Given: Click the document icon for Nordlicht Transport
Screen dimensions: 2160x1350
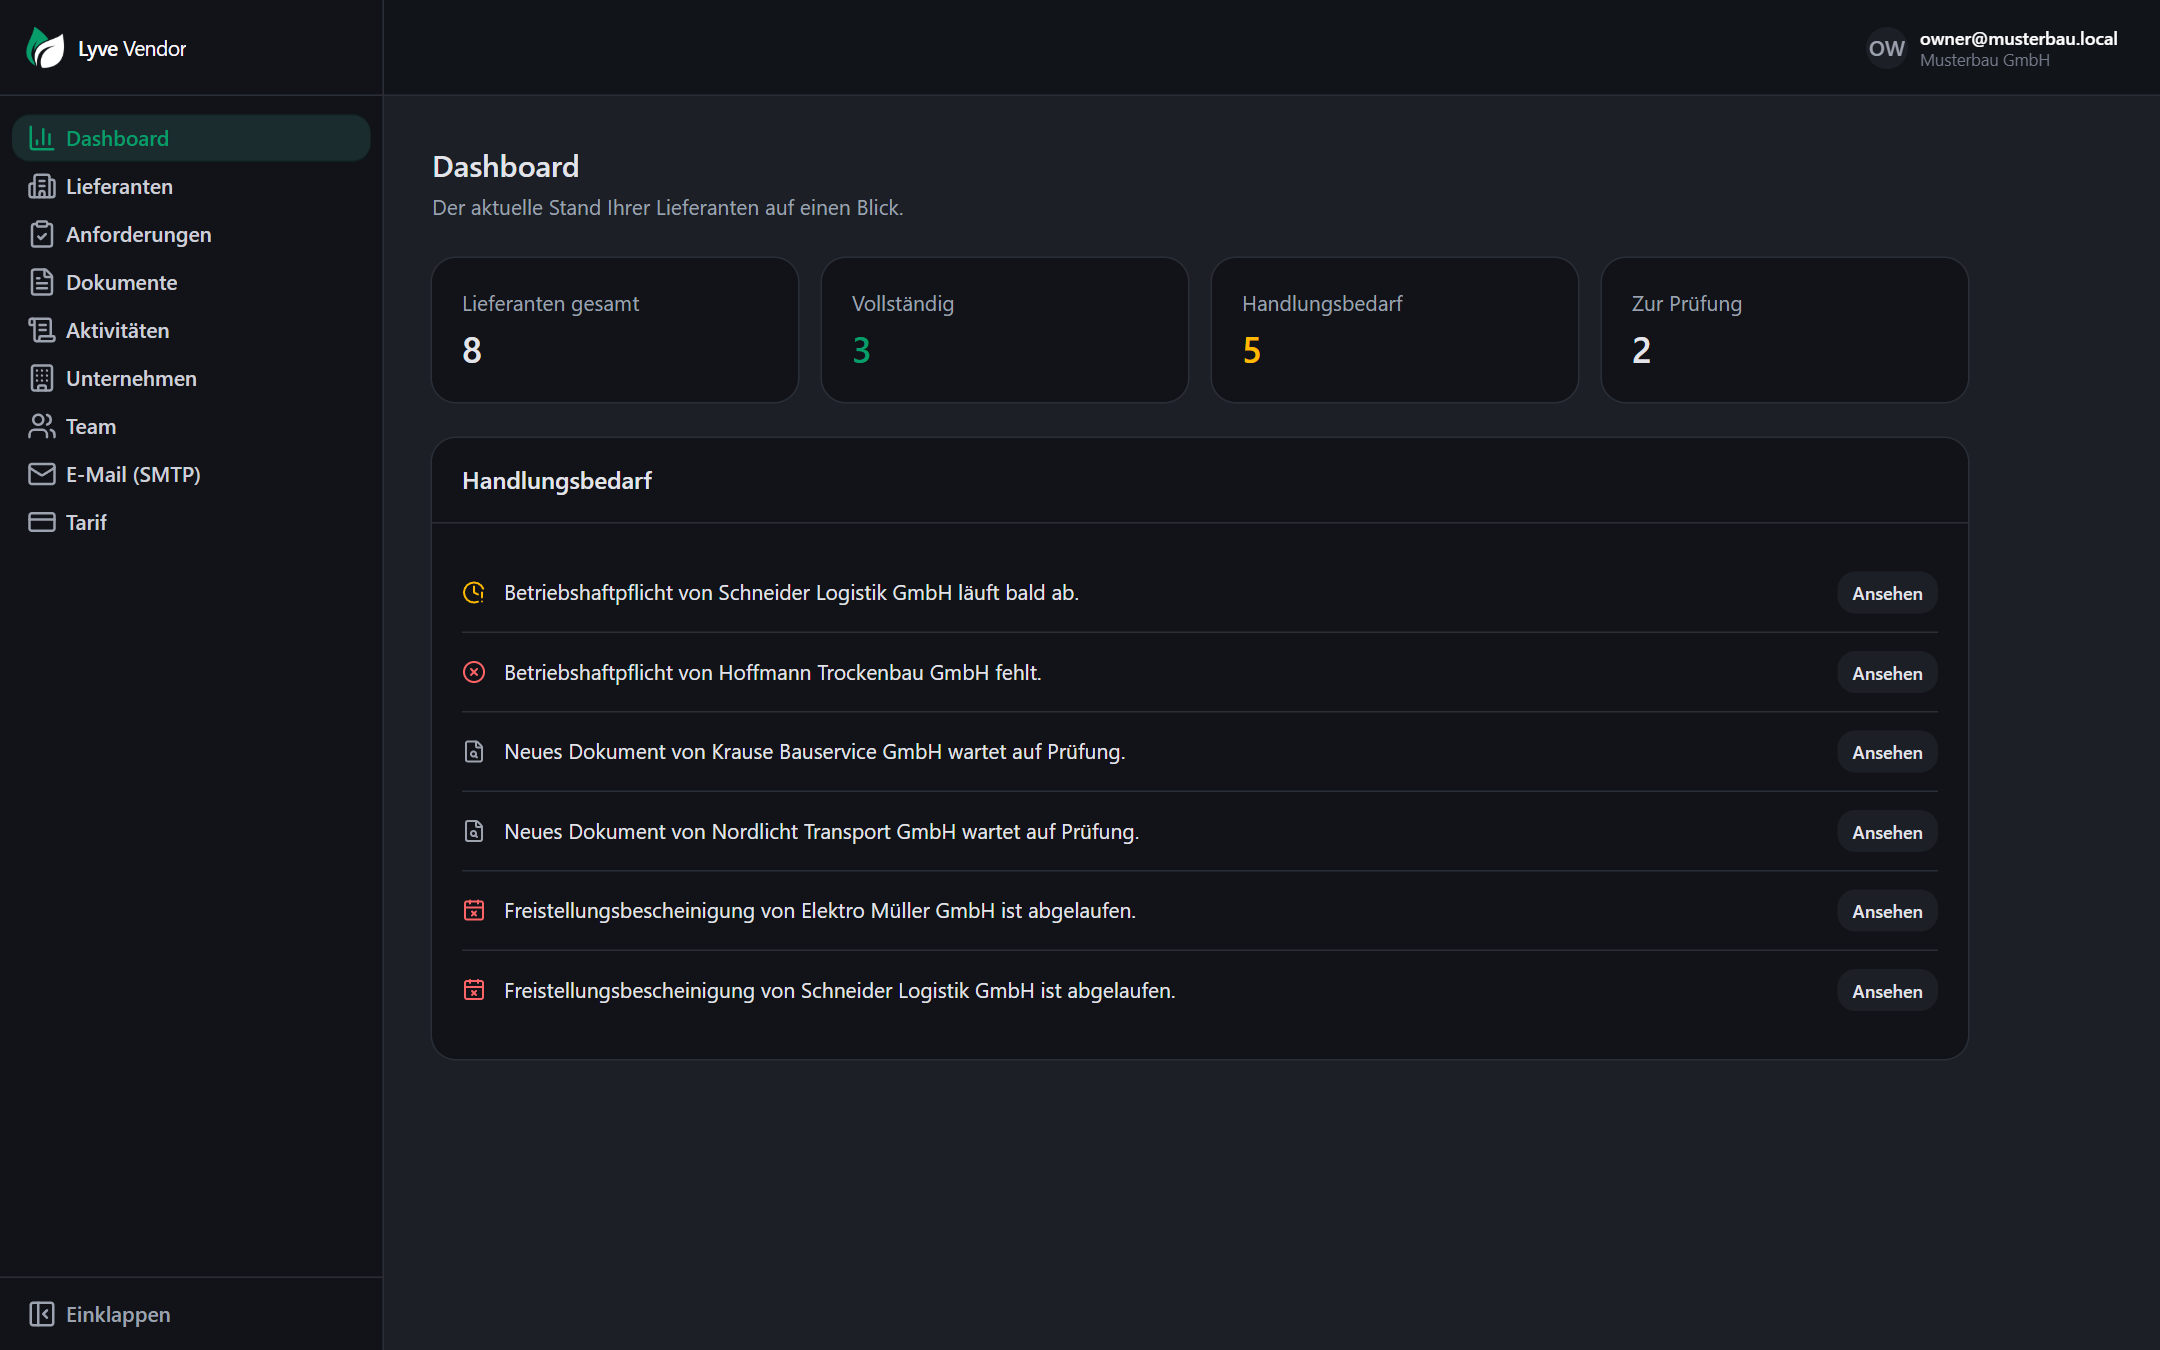Looking at the screenshot, I should (x=474, y=831).
